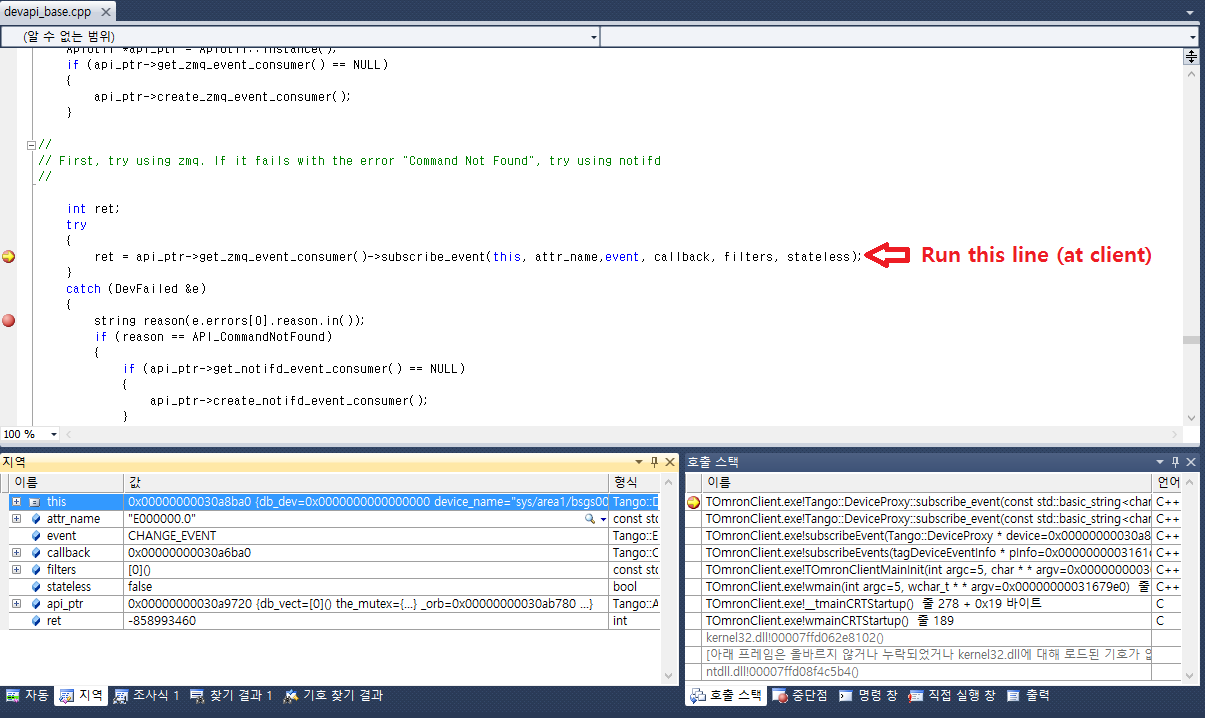The height and width of the screenshot is (718, 1205).
Task: Click the 'catch (DevFailed &e)' code line
Action: click(x=136, y=289)
